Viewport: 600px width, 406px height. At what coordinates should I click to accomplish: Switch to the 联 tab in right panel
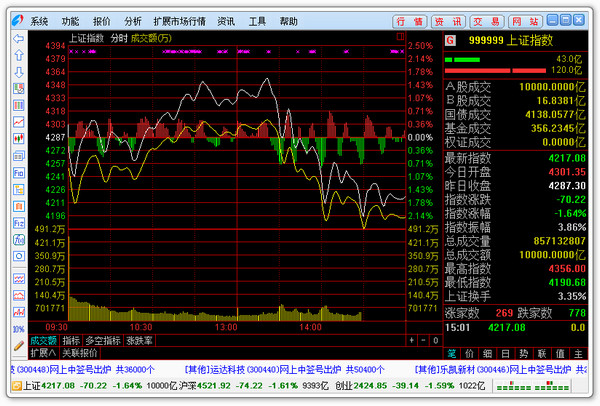pos(542,354)
